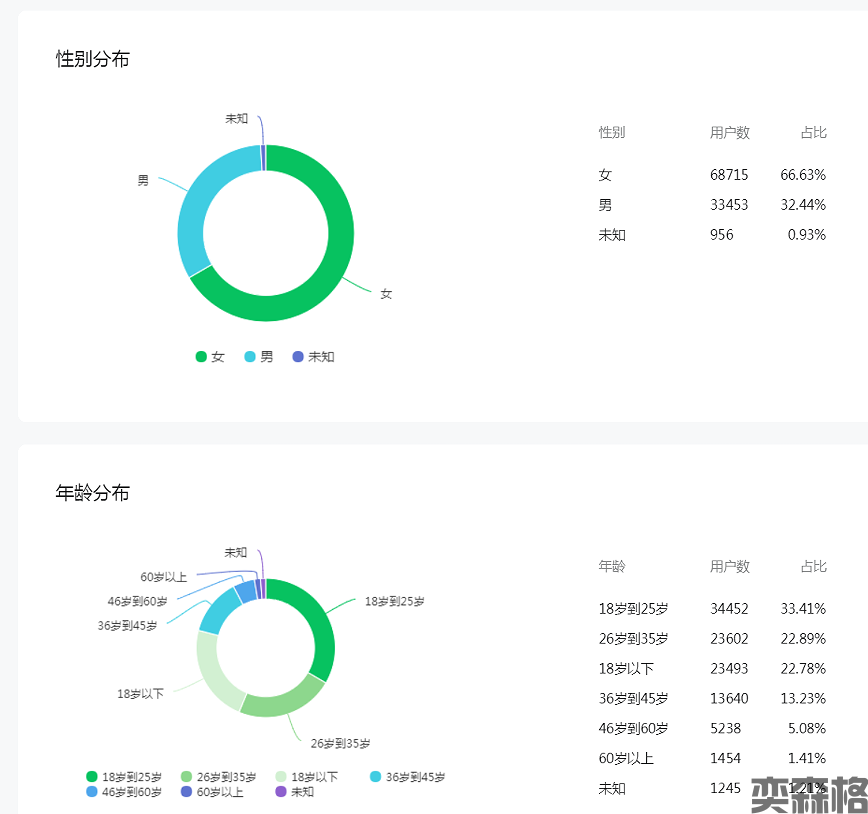
Task: Click the 18岁到25岁 legend green dot
Action: pyautogui.click(x=92, y=777)
